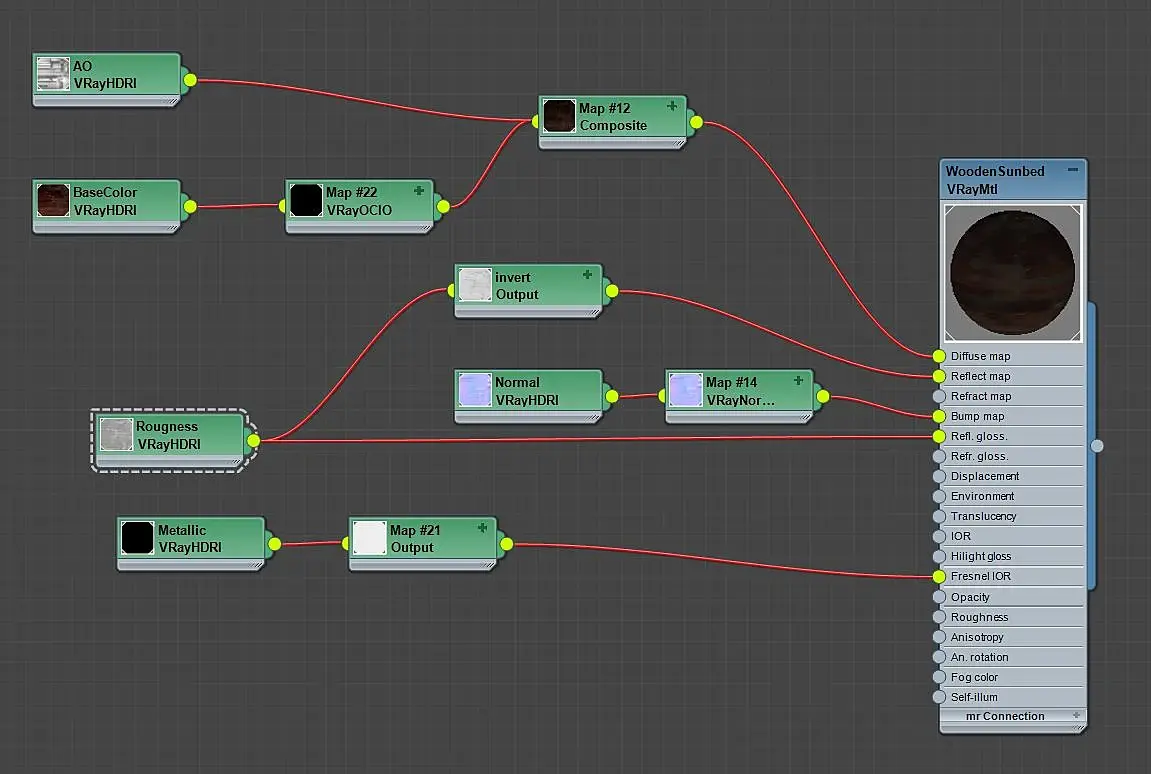Viewport: 1151px width, 774px height.
Task: Click the Map #12 Composite output socket
Action: click(696, 122)
